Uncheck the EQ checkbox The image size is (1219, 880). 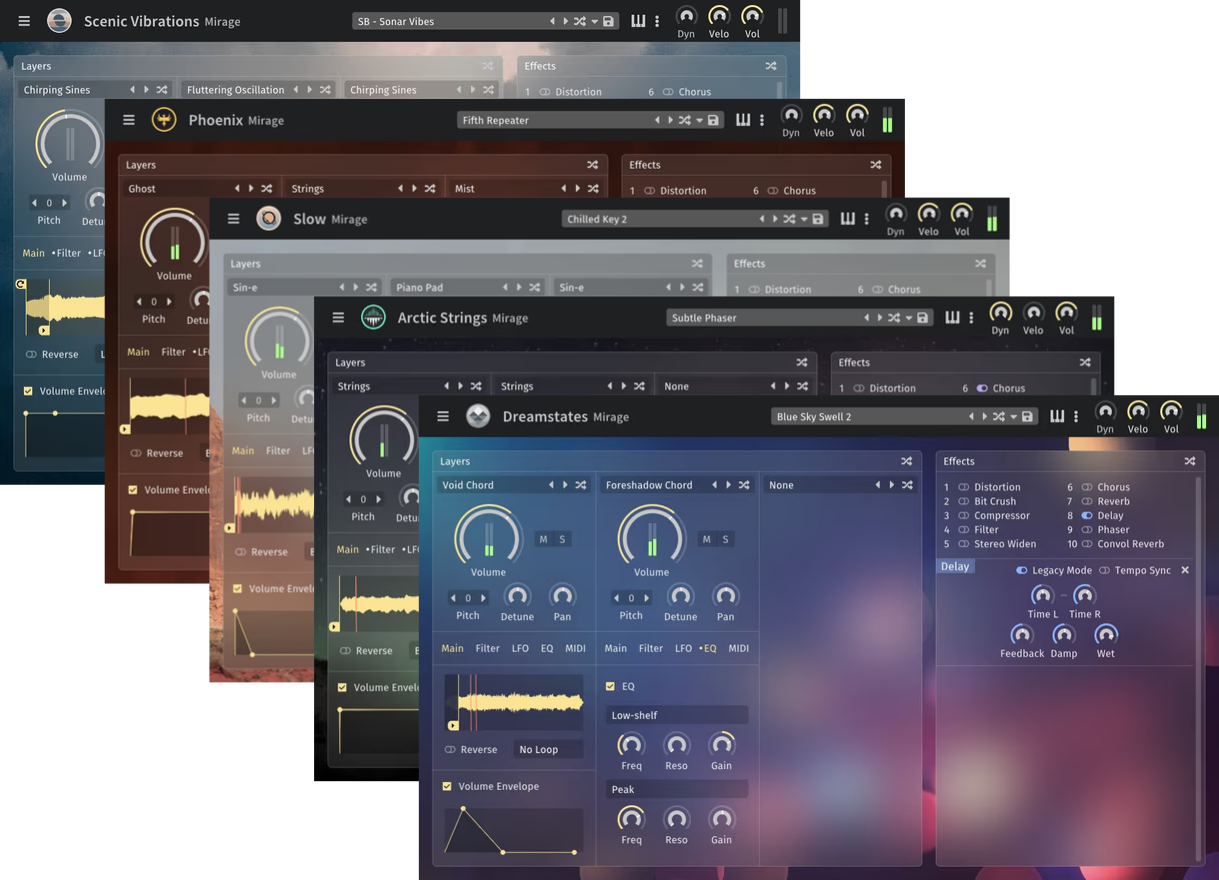(x=610, y=686)
